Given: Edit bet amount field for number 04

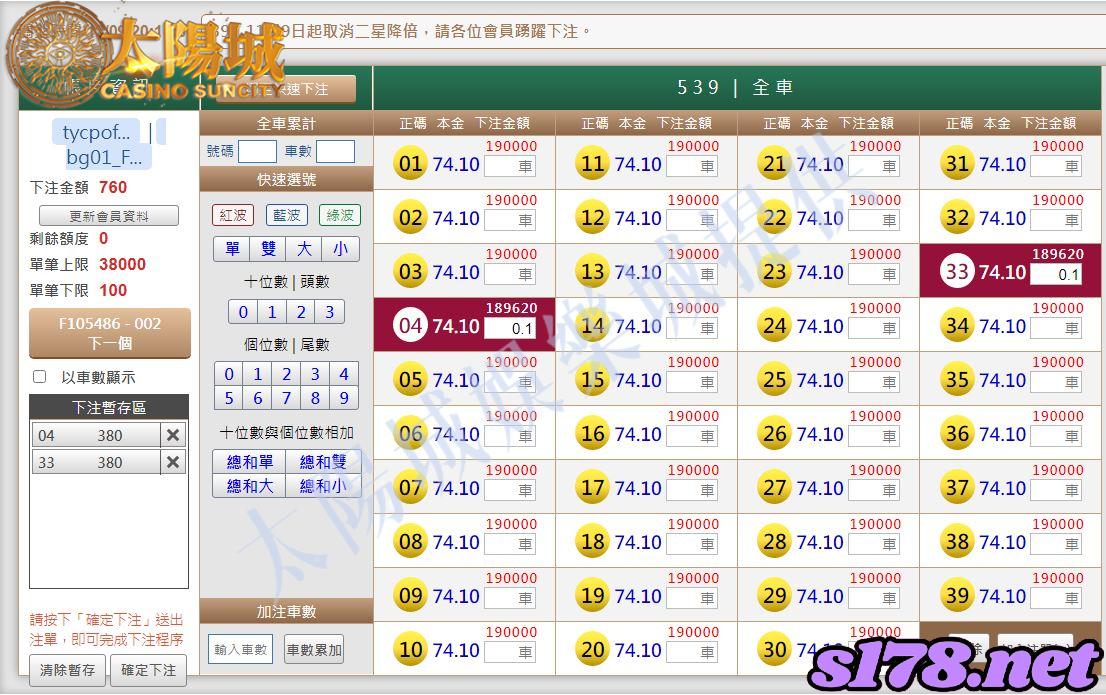Looking at the screenshot, I should [x=510, y=328].
